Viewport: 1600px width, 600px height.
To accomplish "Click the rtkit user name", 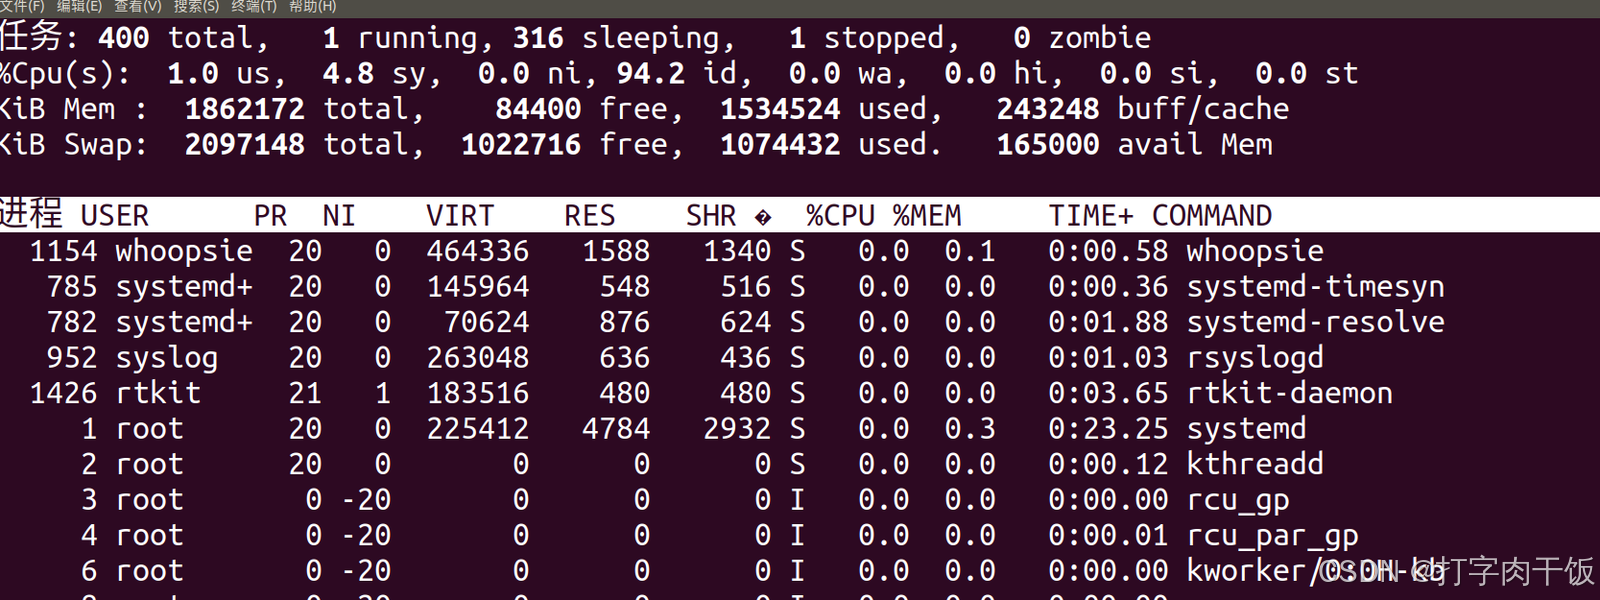I will click(158, 394).
